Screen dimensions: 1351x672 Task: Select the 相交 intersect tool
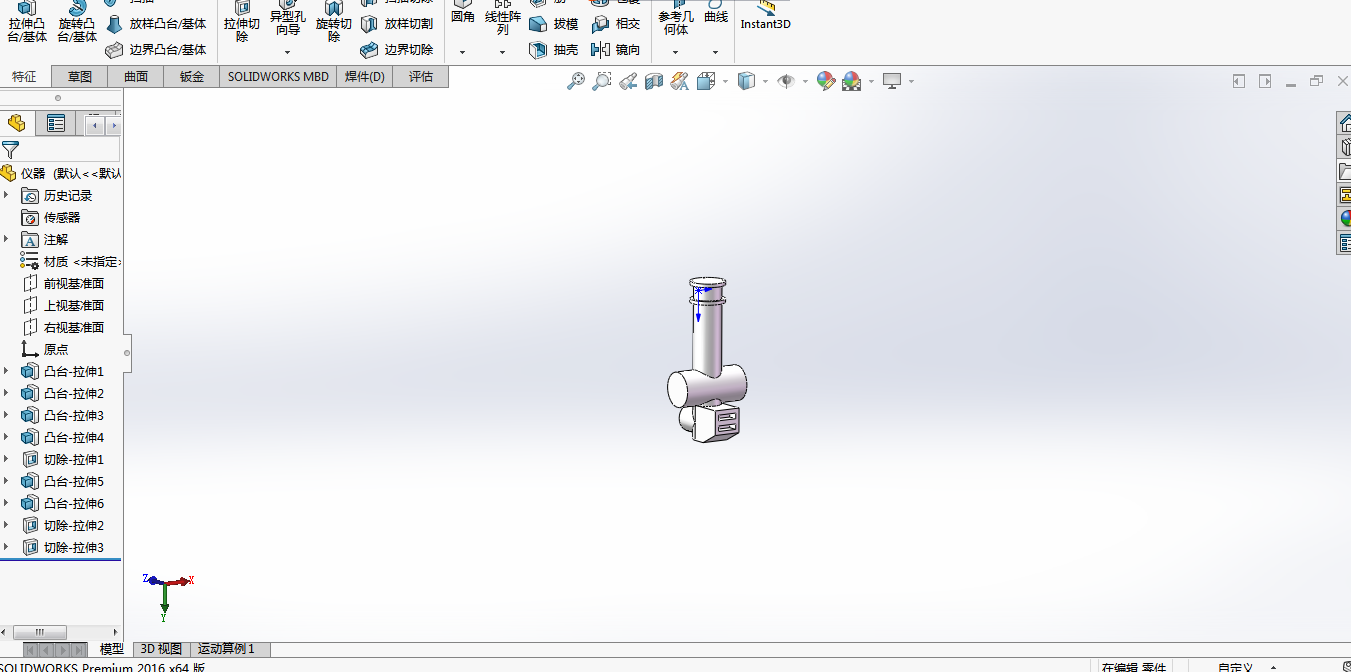click(x=616, y=24)
